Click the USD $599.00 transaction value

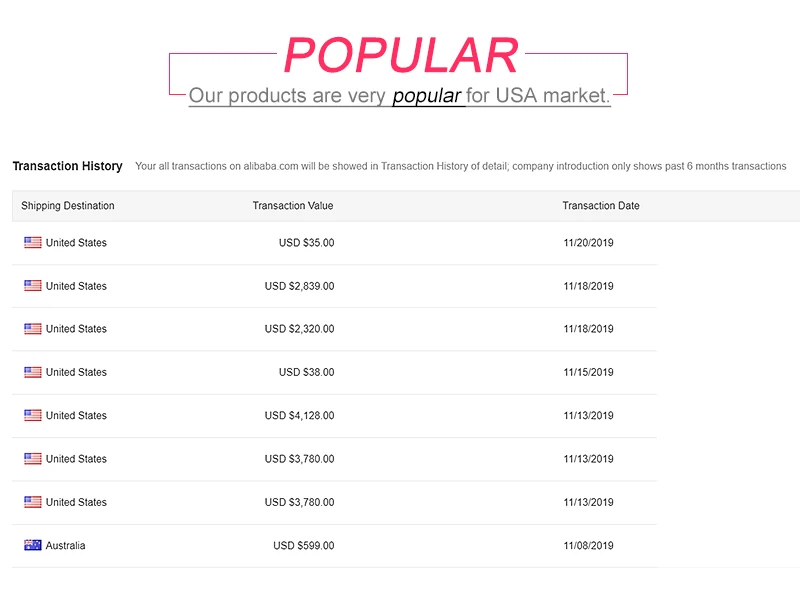304,546
